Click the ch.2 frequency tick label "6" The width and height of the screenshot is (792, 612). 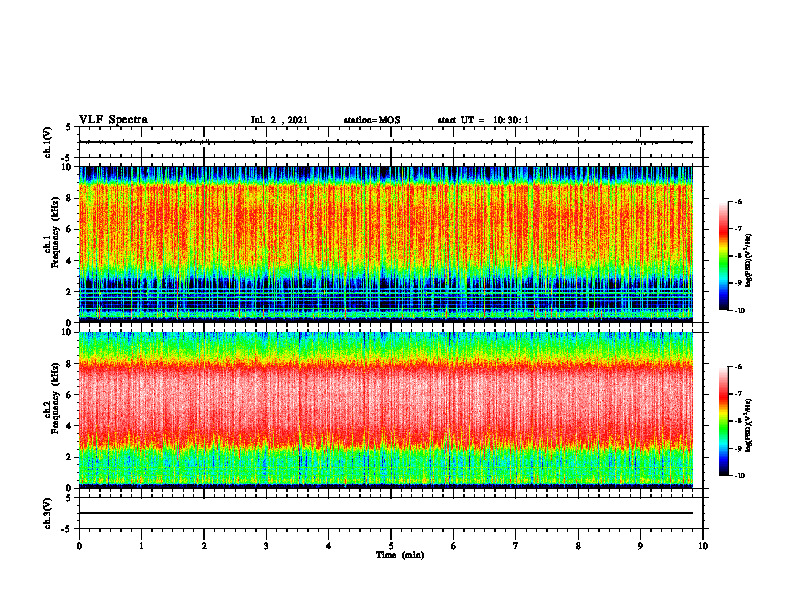[x=69, y=395]
